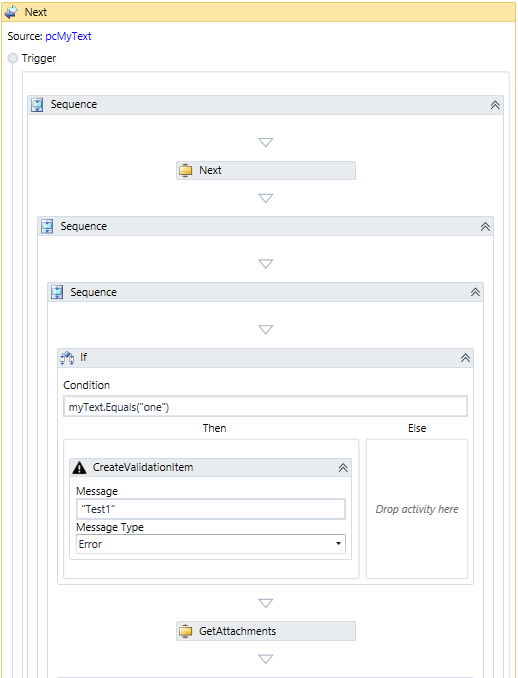This screenshot has height=678, width=518.
Task: Click drop arrow inside the second-level Sequence
Action: 265,264
